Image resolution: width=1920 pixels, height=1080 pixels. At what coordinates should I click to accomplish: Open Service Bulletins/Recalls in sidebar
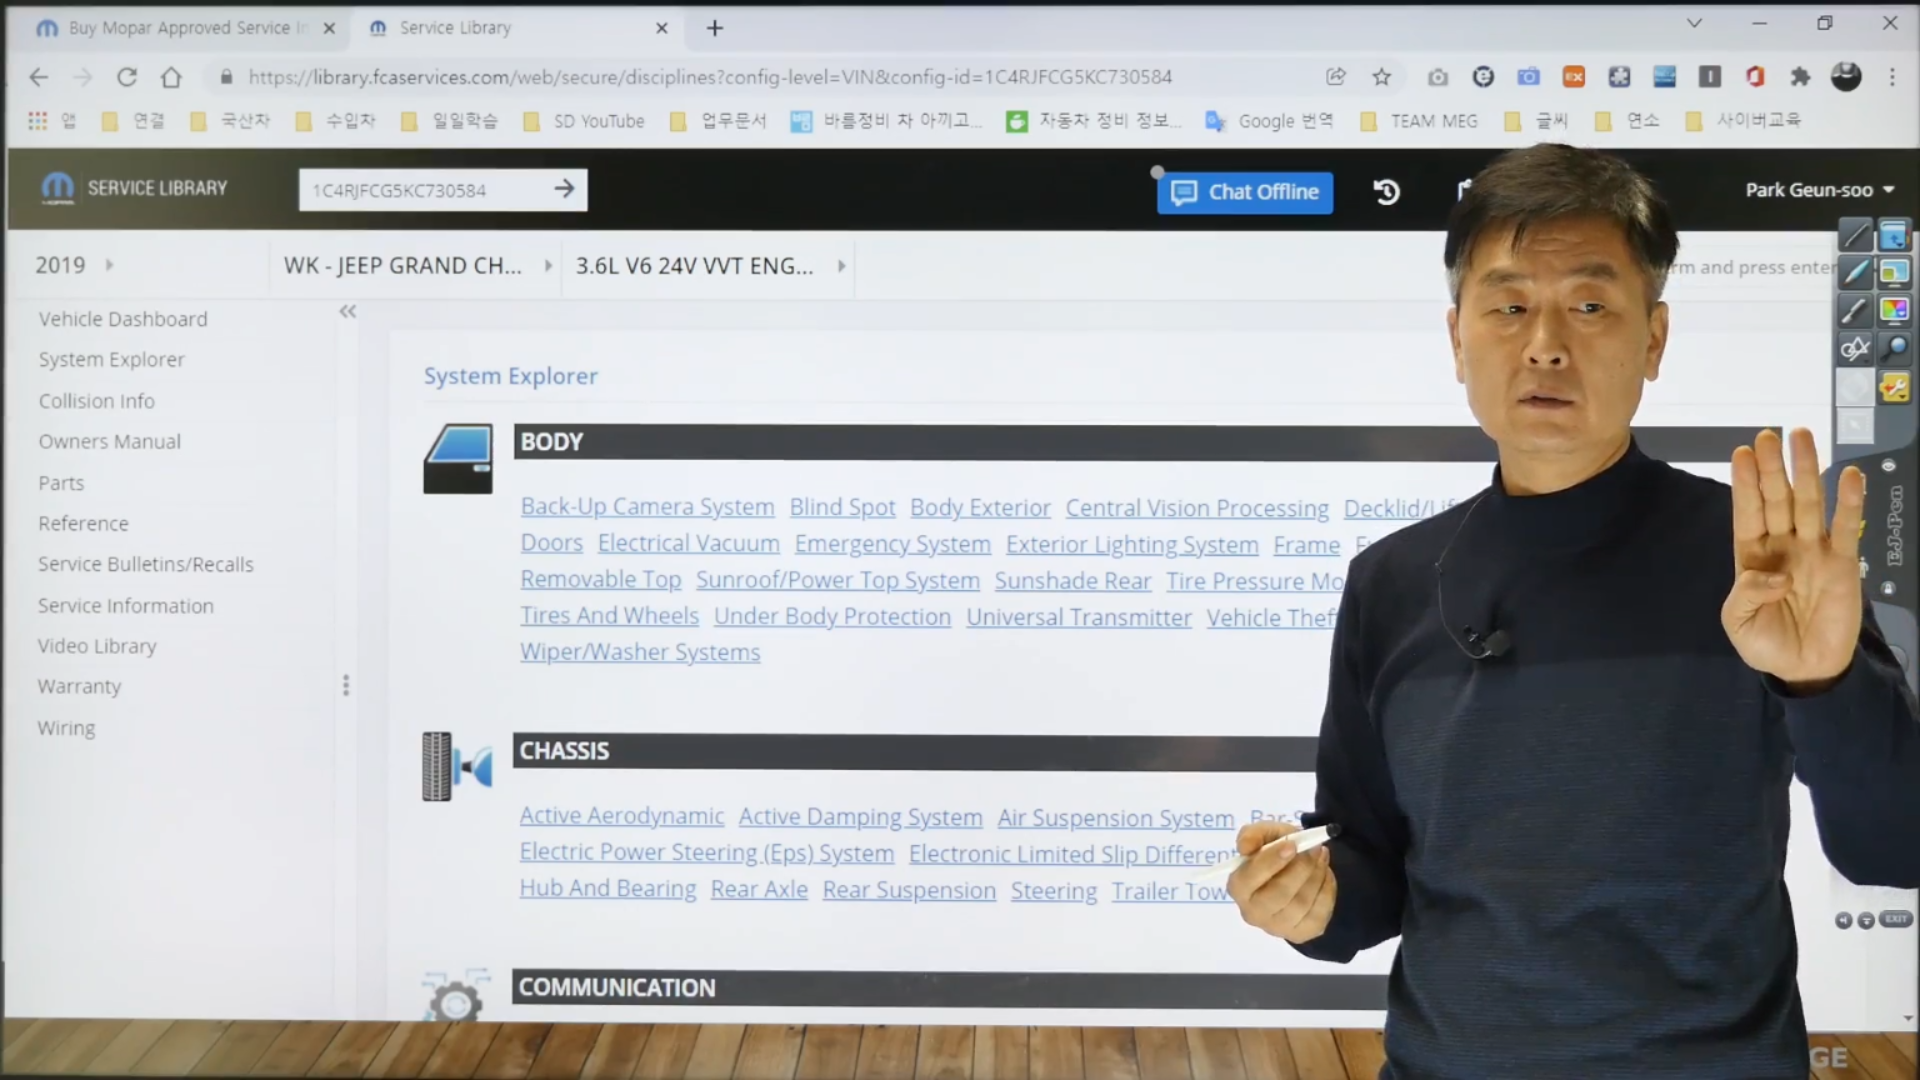tap(146, 564)
